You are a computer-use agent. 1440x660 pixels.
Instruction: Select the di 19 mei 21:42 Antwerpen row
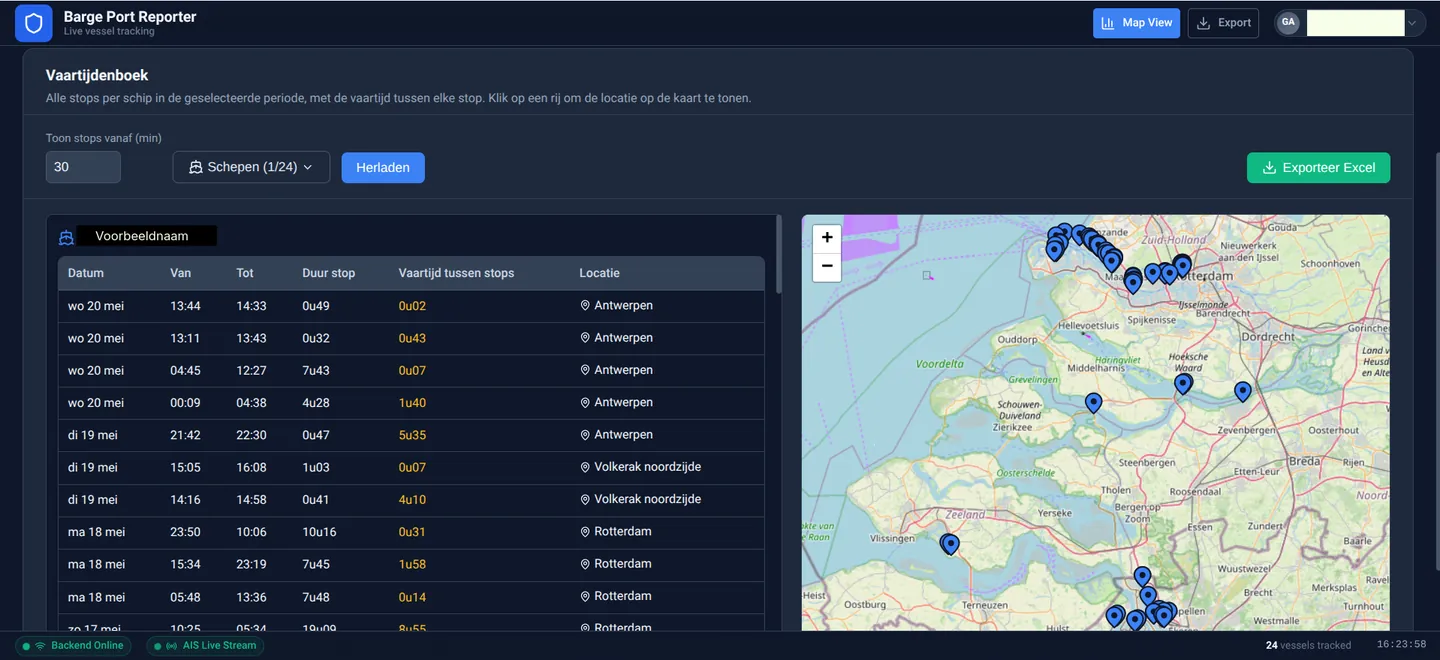tap(411, 435)
